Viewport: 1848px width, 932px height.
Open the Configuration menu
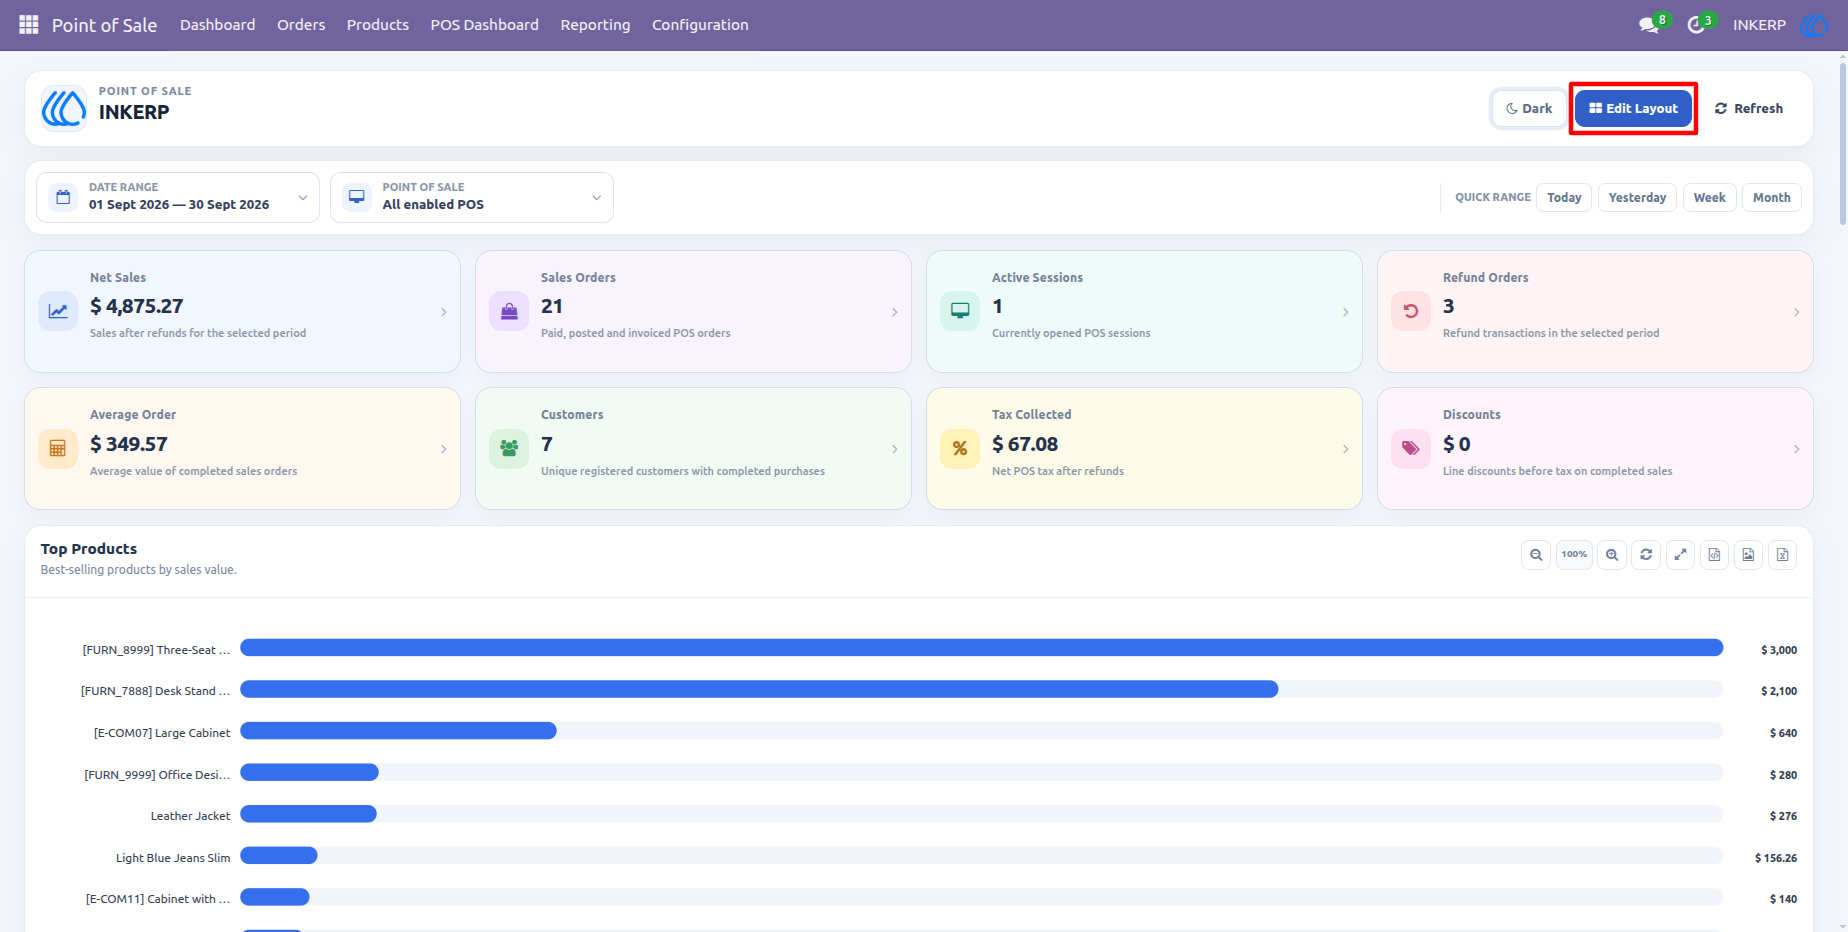tap(700, 25)
